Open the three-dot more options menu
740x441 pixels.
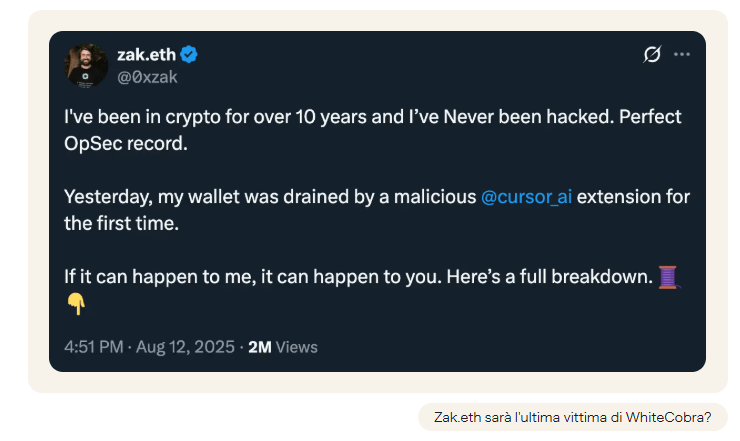(681, 54)
